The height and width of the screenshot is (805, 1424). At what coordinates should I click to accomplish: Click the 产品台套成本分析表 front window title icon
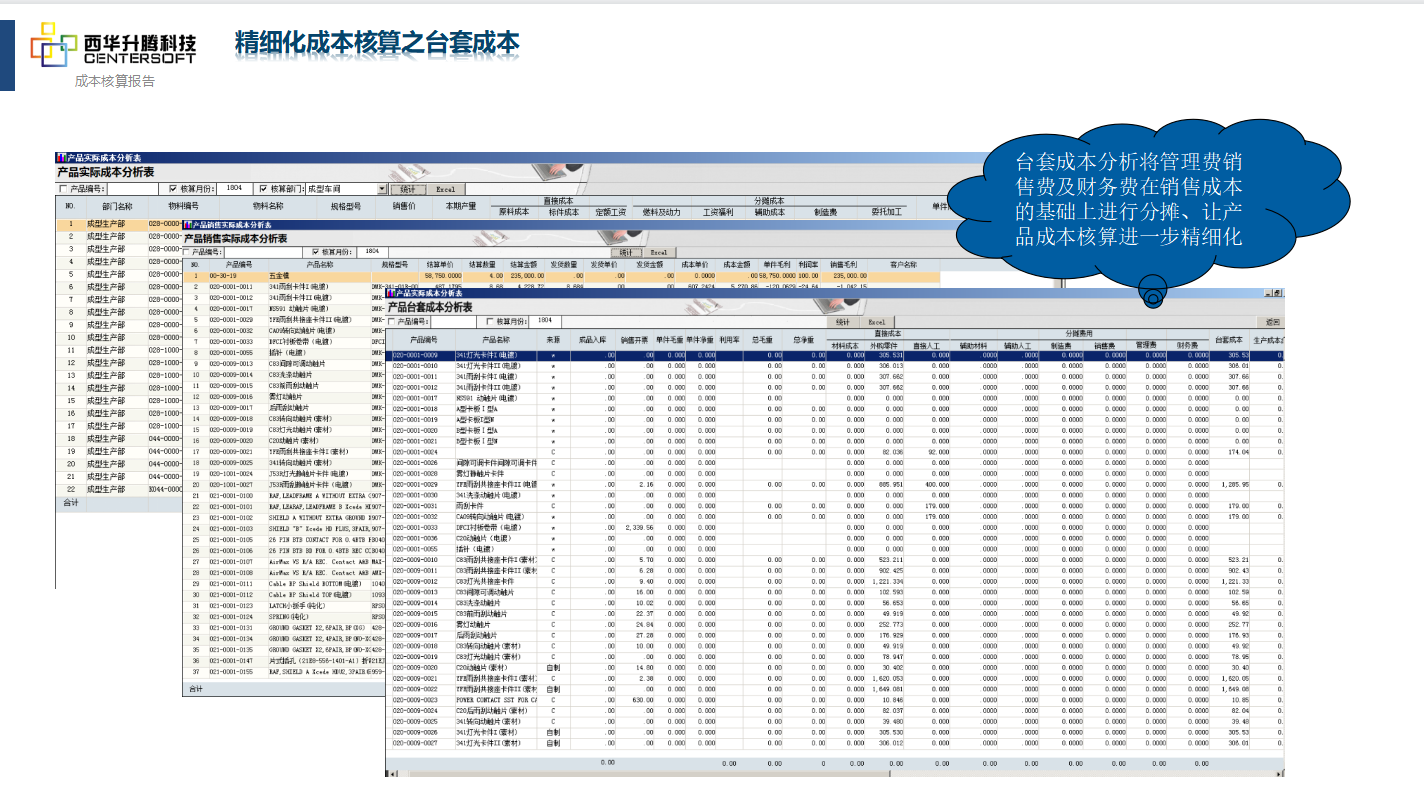(392, 293)
